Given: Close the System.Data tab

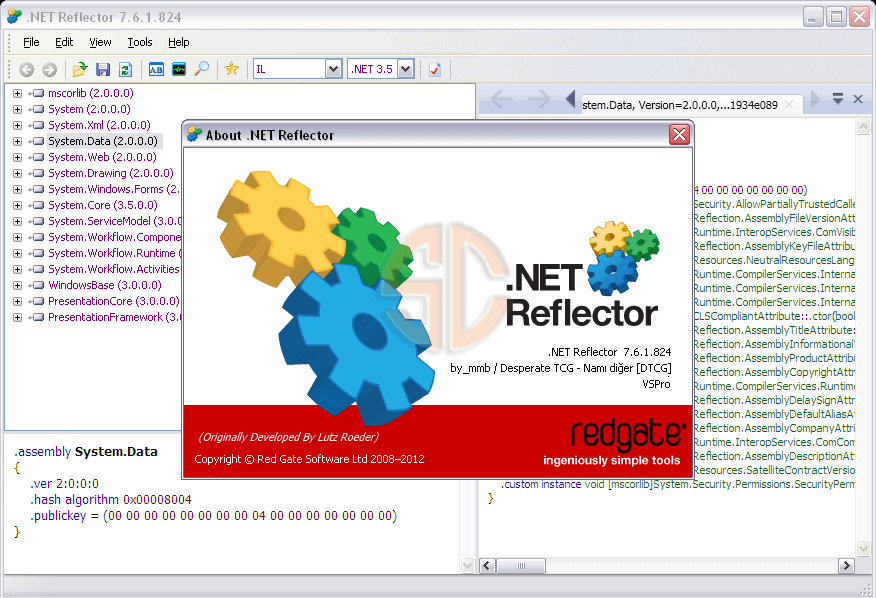Looking at the screenshot, I should point(789,104).
